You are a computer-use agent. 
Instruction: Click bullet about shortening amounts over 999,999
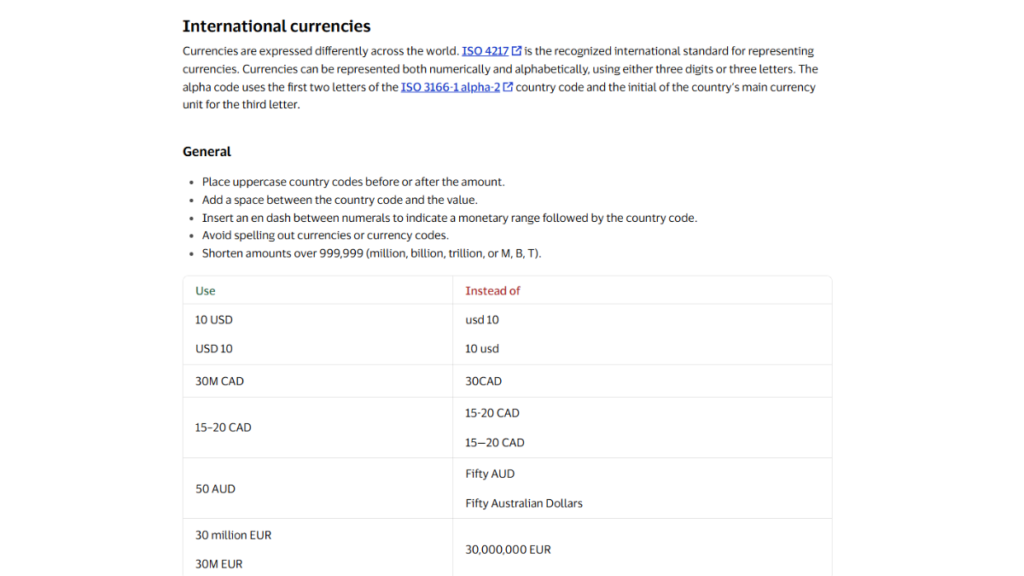[x=371, y=253]
